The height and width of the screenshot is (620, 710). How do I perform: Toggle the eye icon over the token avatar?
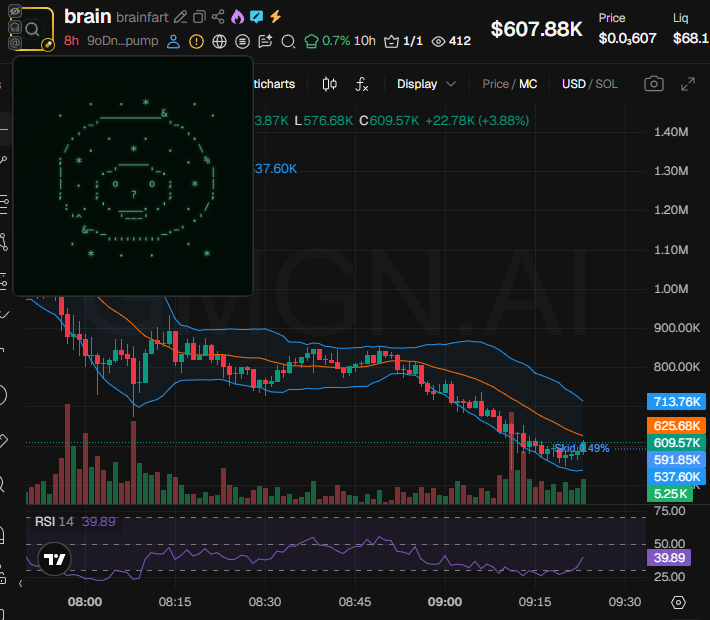pyautogui.click(x=15, y=11)
